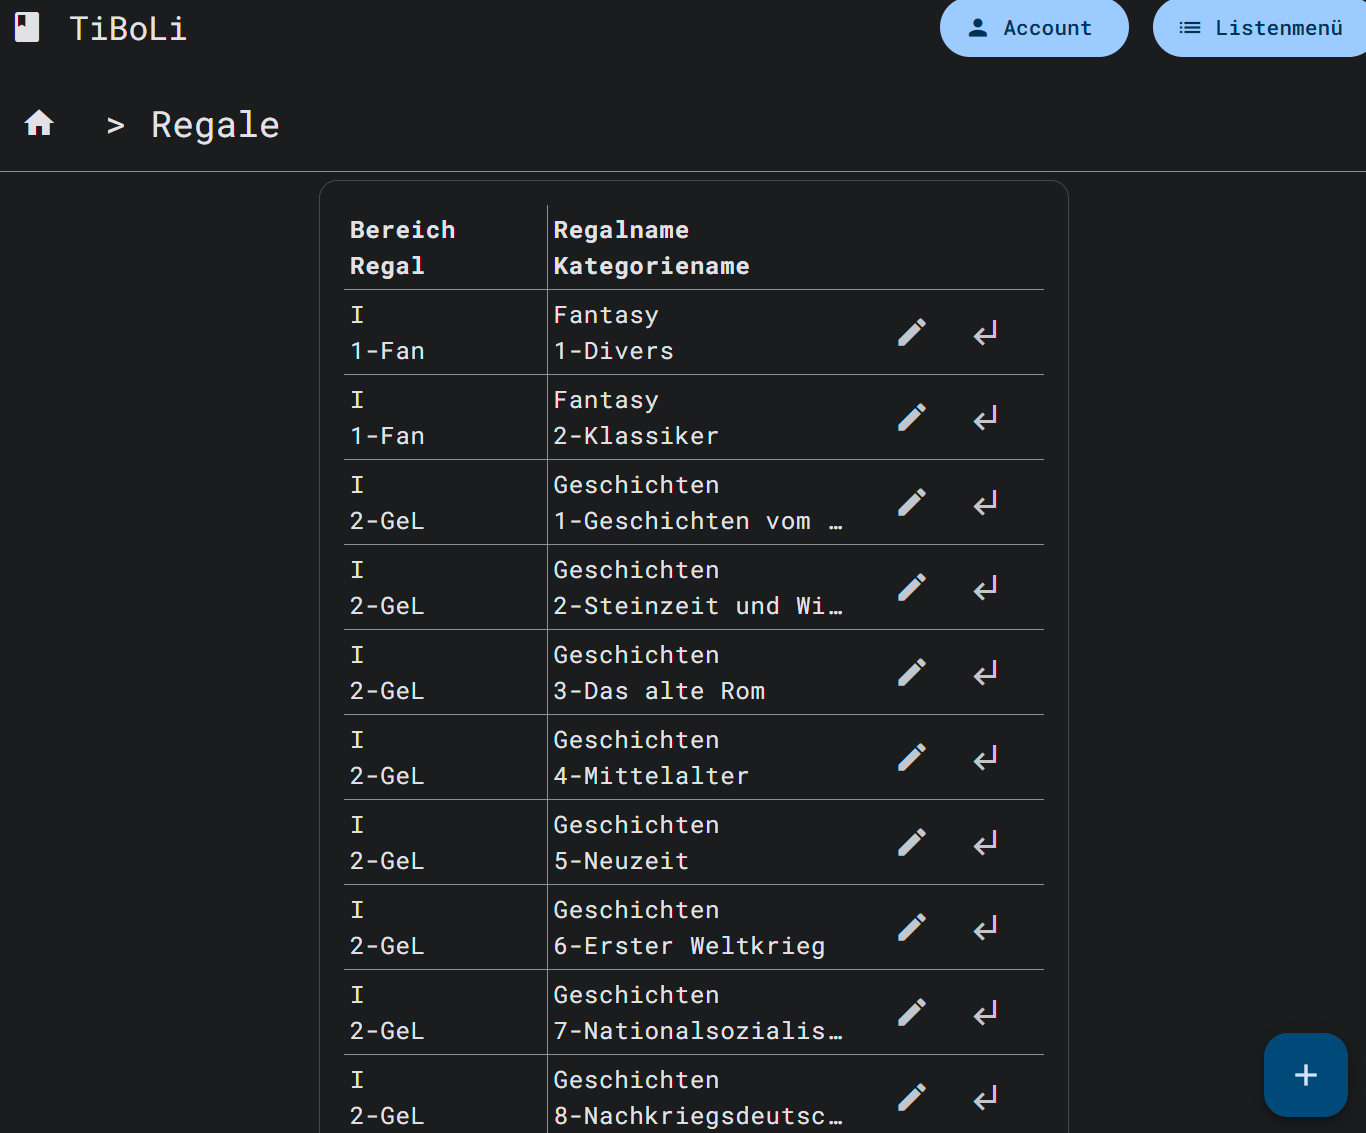
Task: Open the Geschichten 8-Nachkriegsdeutschland shelf
Action: pyautogui.click(x=984, y=1097)
